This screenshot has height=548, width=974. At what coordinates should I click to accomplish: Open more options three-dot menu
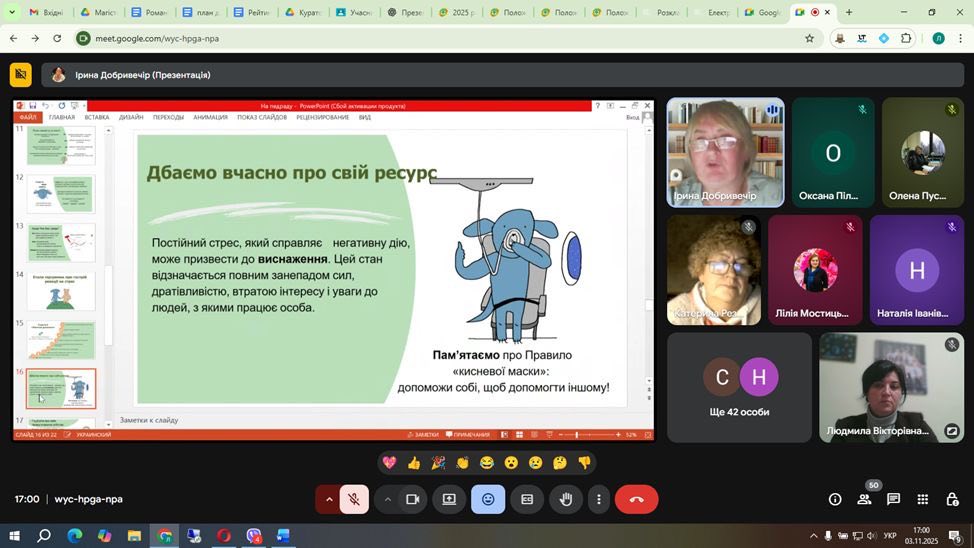point(599,499)
